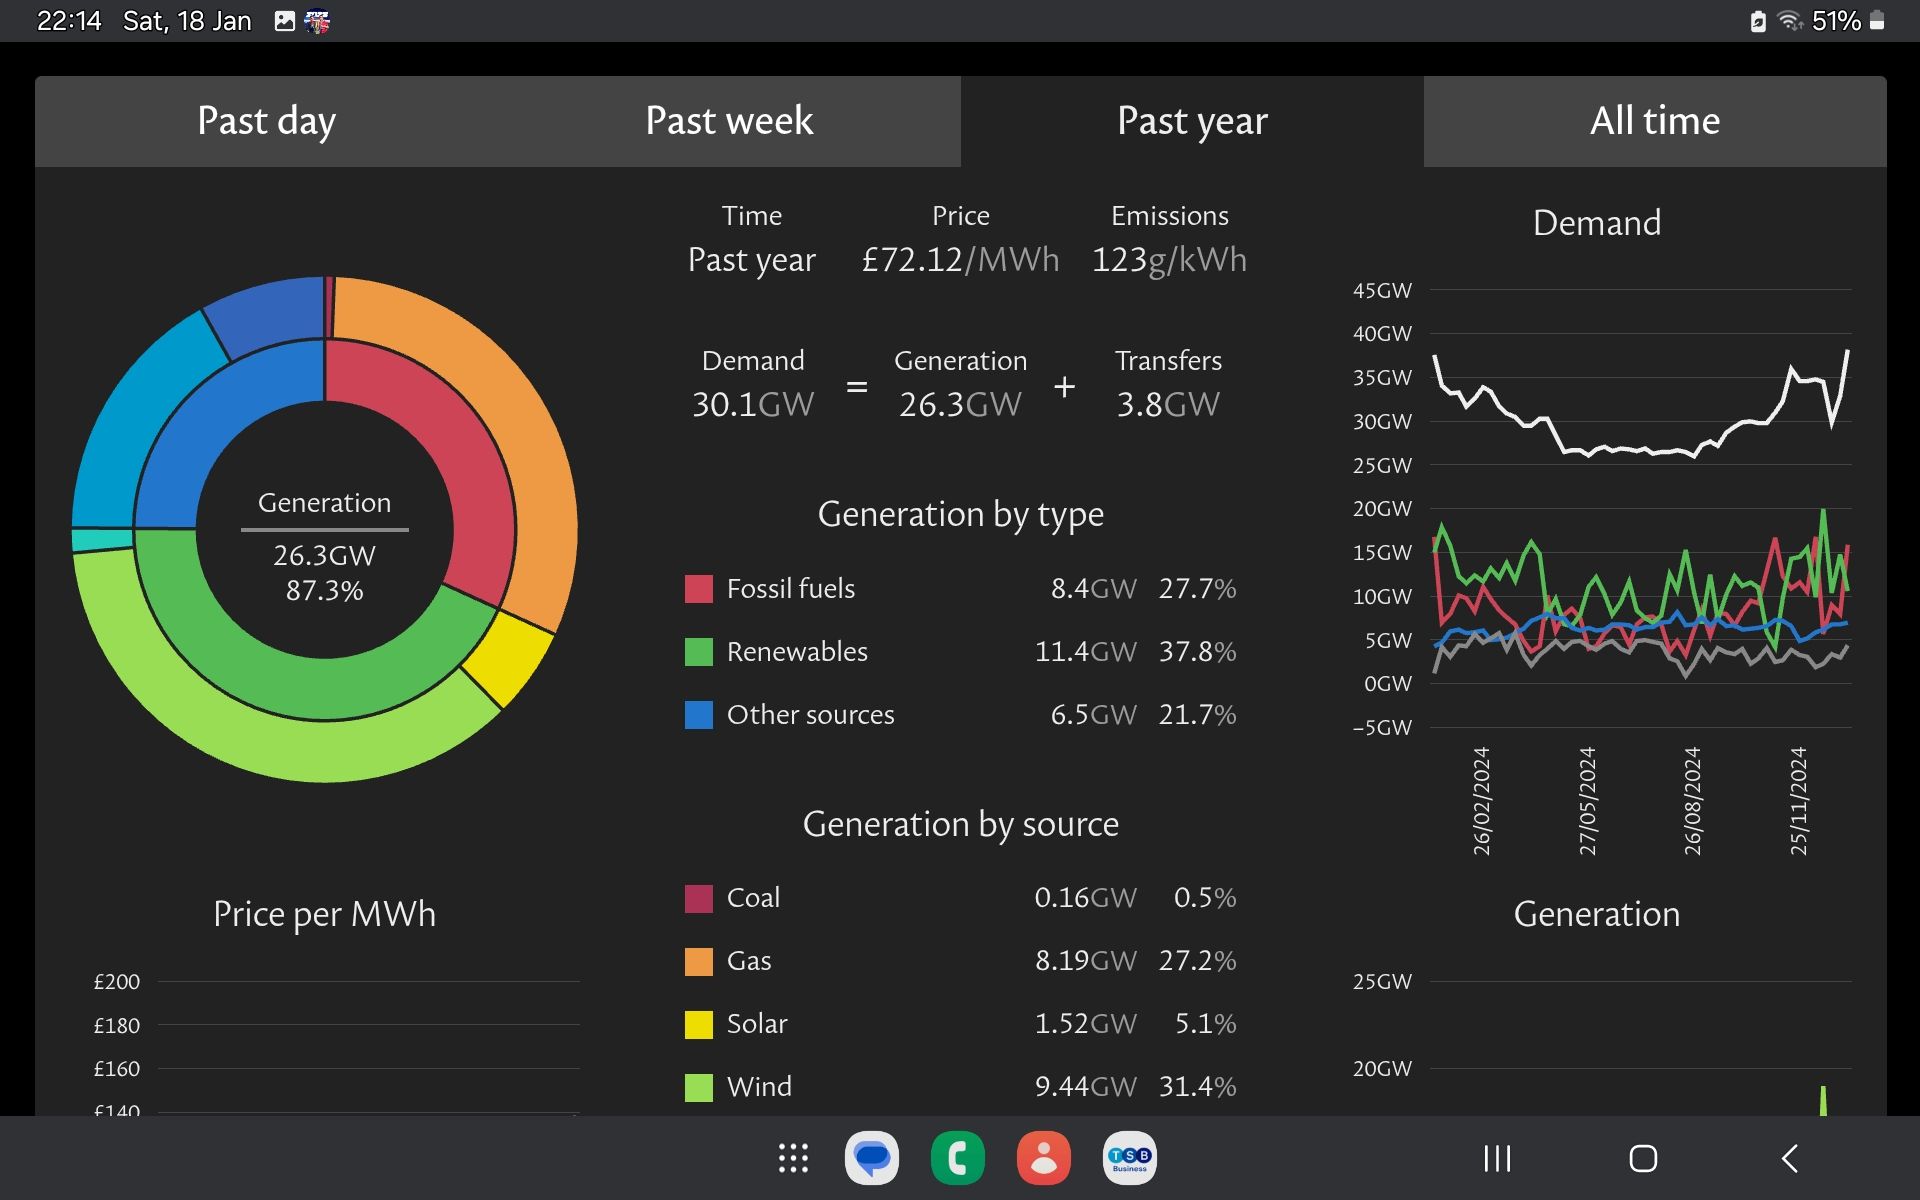1920x1200 pixels.
Task: Open the orange Contacts app
Action: coord(1043,1158)
